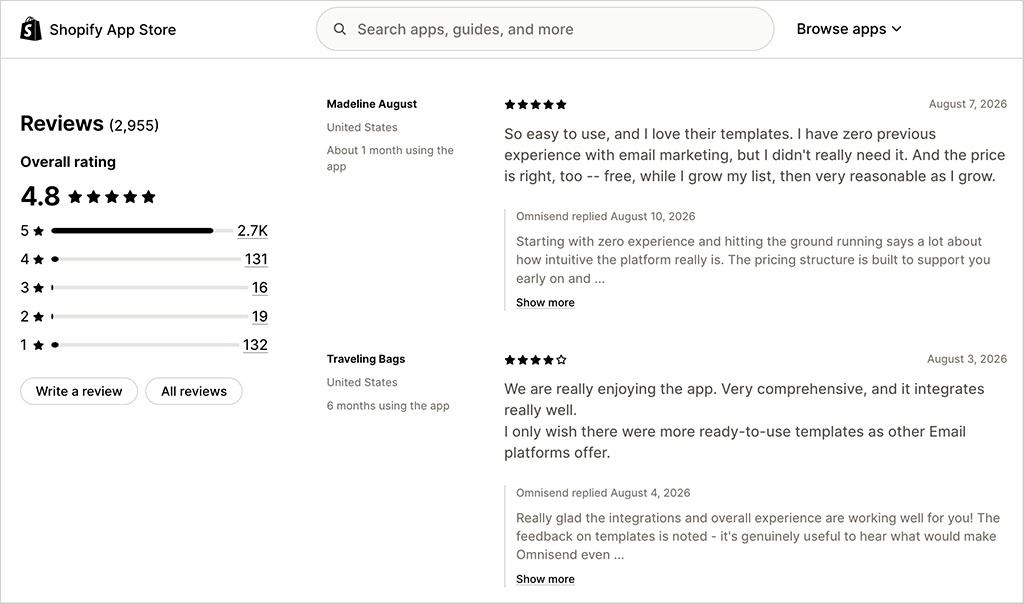This screenshot has height=604, width=1024.
Task: Open the 132 one-star reviews count
Action: click(255, 345)
